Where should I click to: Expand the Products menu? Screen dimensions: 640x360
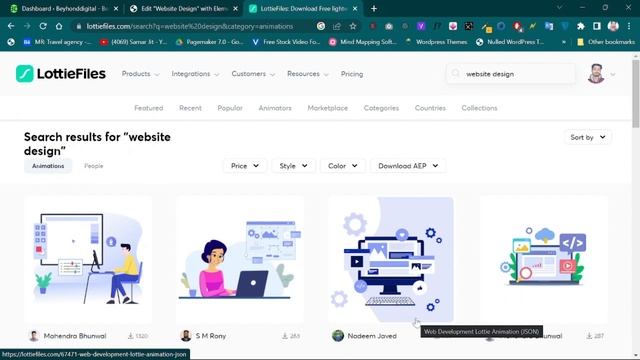click(x=140, y=74)
